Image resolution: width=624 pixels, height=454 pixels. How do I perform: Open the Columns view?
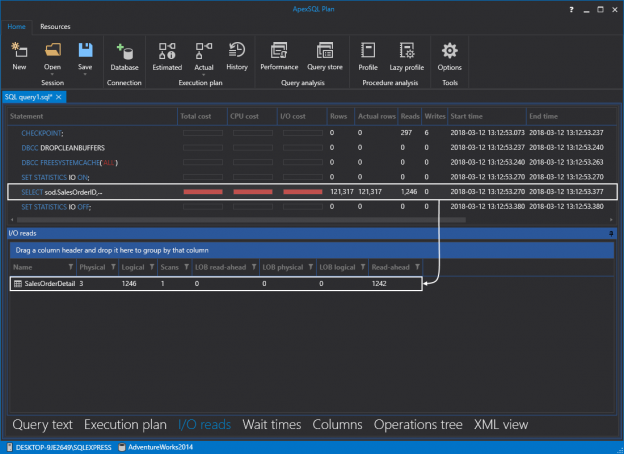pyautogui.click(x=337, y=425)
